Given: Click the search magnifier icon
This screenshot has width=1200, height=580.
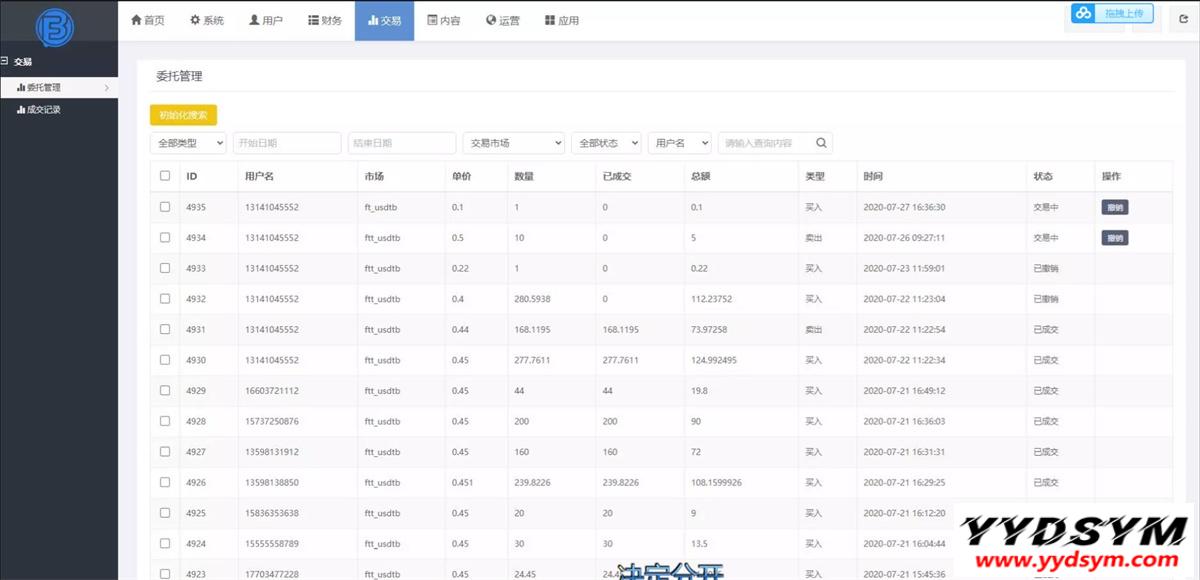Looking at the screenshot, I should [x=821, y=143].
